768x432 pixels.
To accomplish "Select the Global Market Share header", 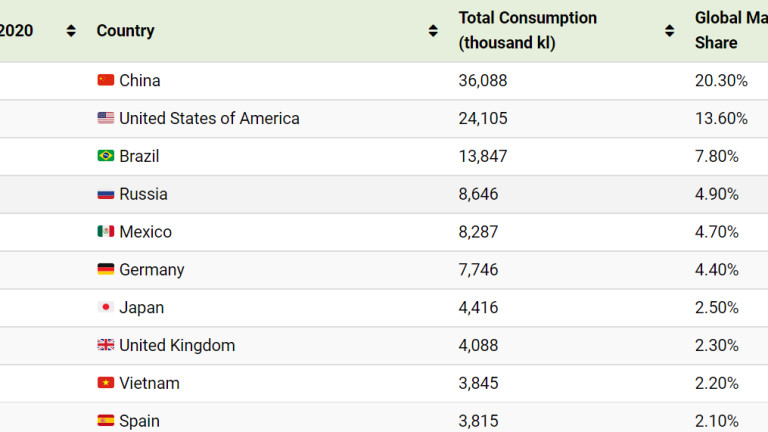I will [731, 30].
